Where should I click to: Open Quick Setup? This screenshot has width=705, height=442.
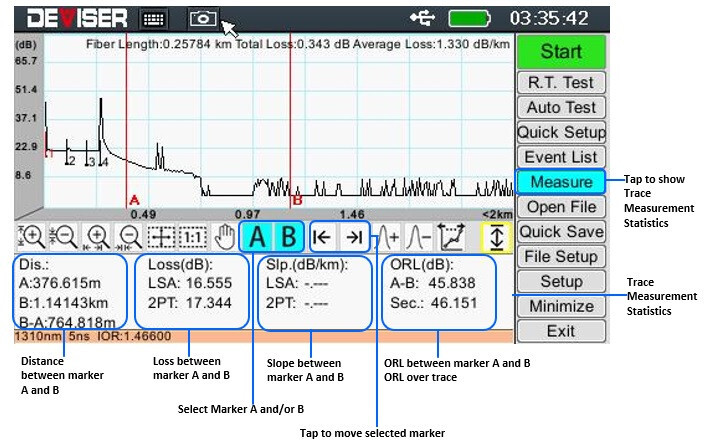click(x=561, y=132)
